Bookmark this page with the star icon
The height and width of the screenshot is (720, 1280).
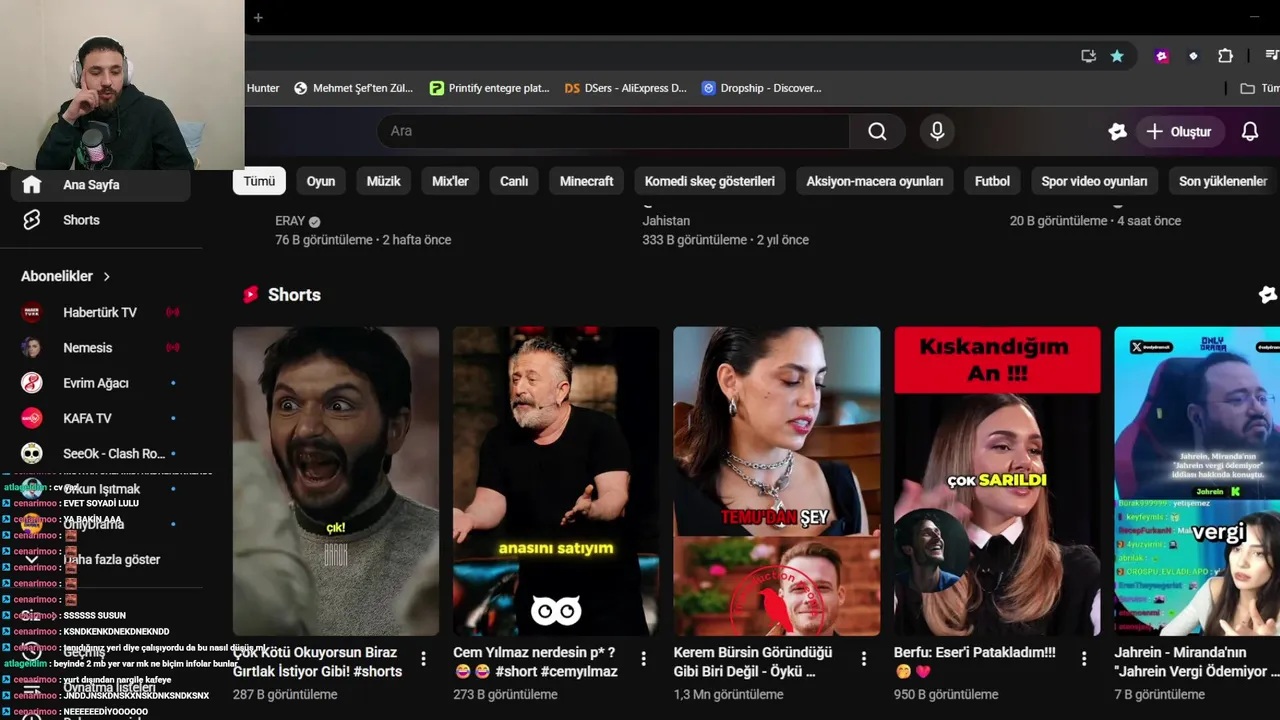(1117, 56)
